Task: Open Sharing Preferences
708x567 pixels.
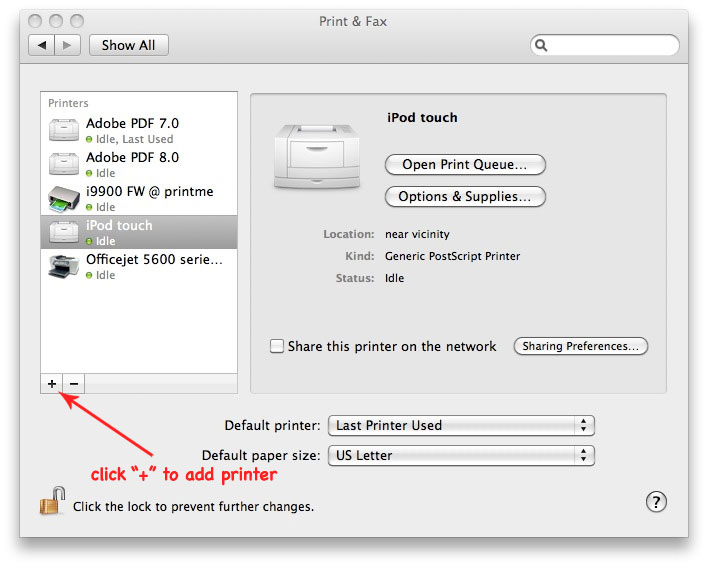Action: [581, 346]
